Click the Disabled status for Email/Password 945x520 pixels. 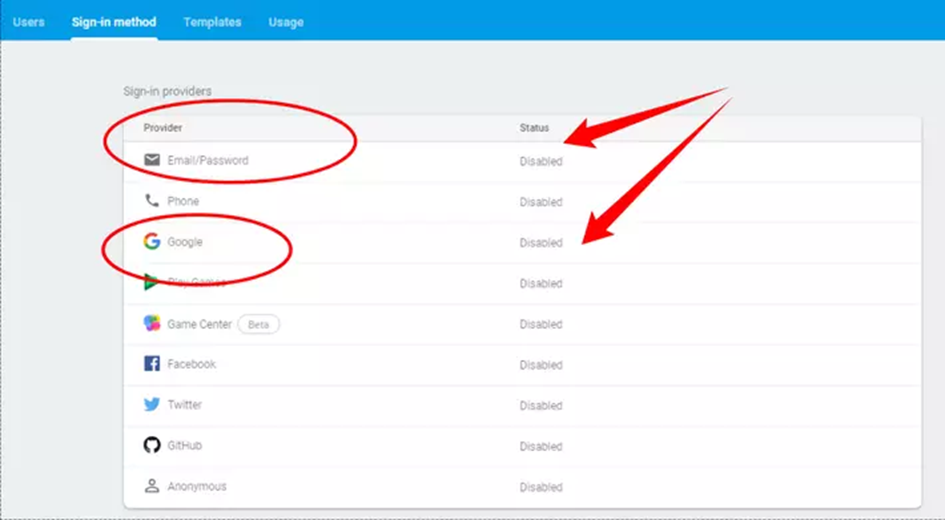click(x=541, y=161)
